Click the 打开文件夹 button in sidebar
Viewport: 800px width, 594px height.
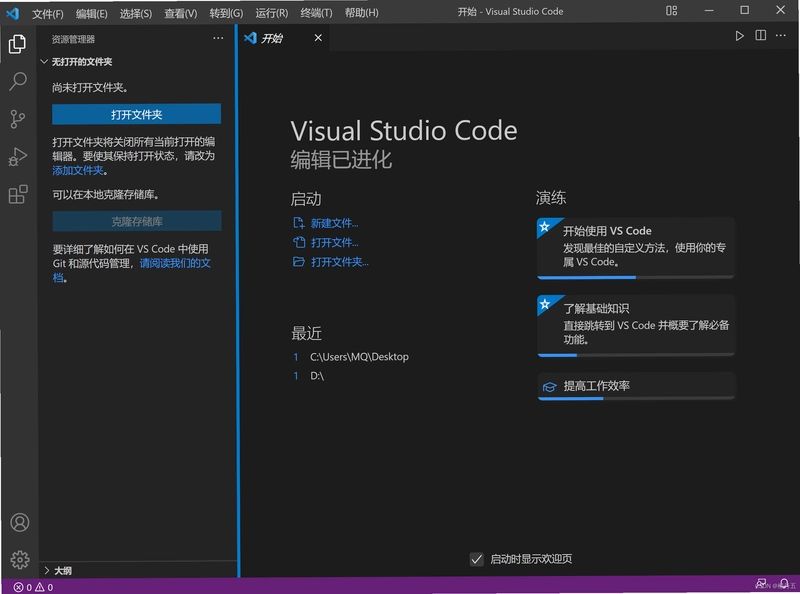coord(136,114)
